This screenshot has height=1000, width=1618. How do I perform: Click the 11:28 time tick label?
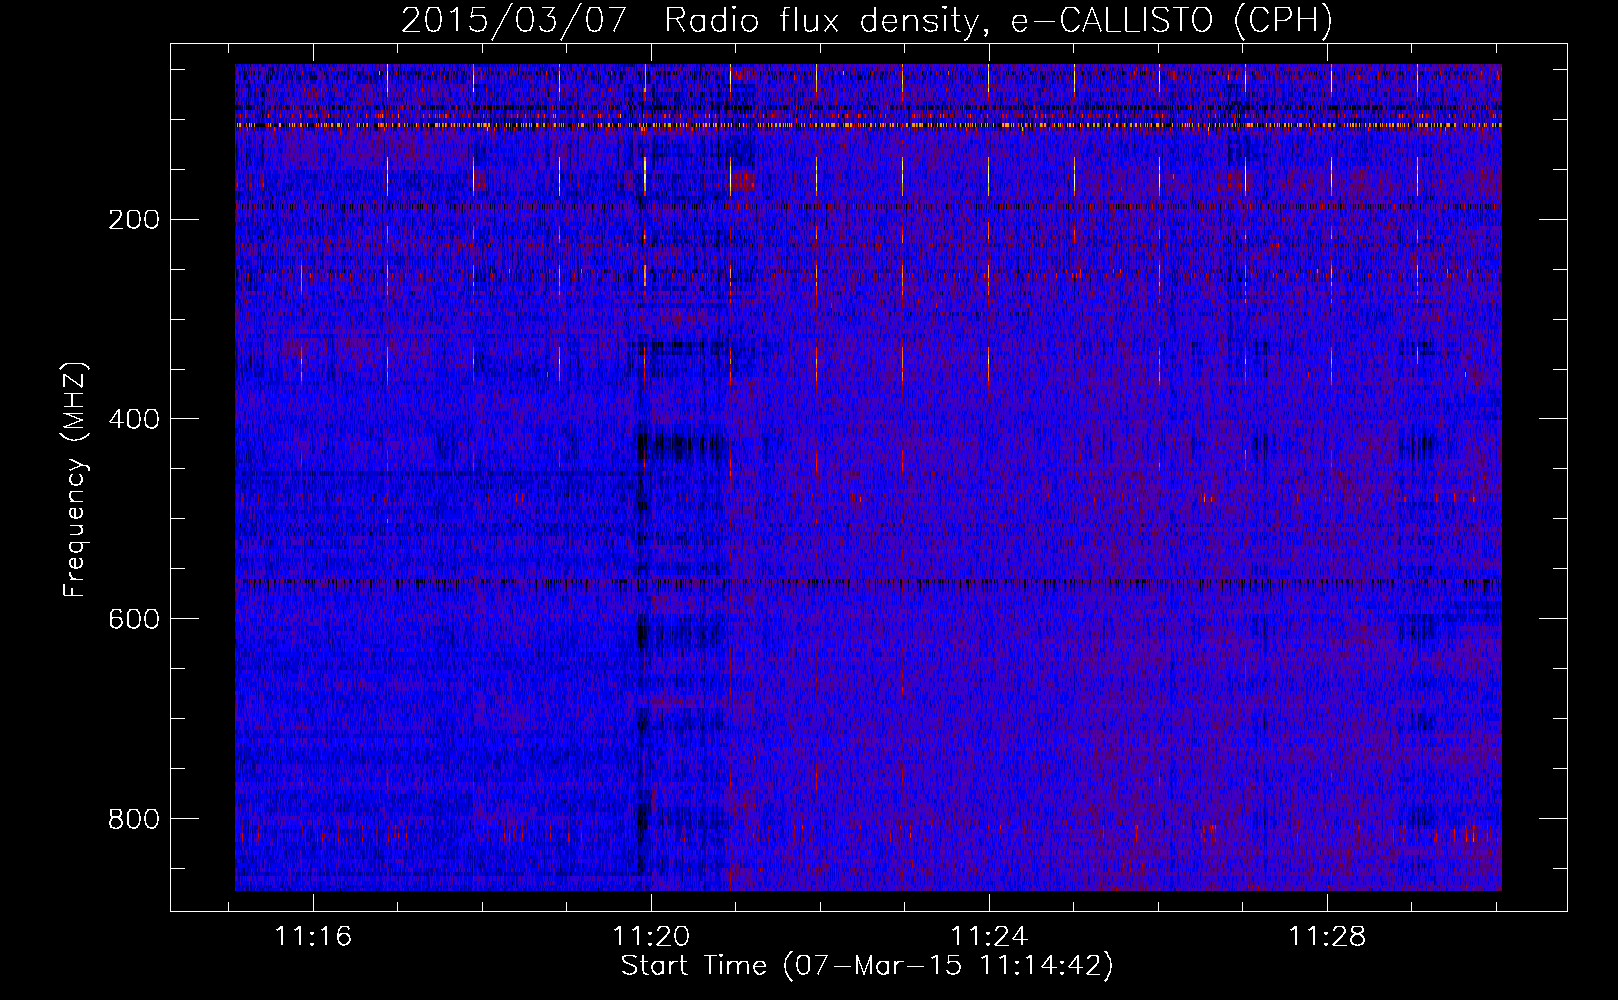click(1327, 937)
